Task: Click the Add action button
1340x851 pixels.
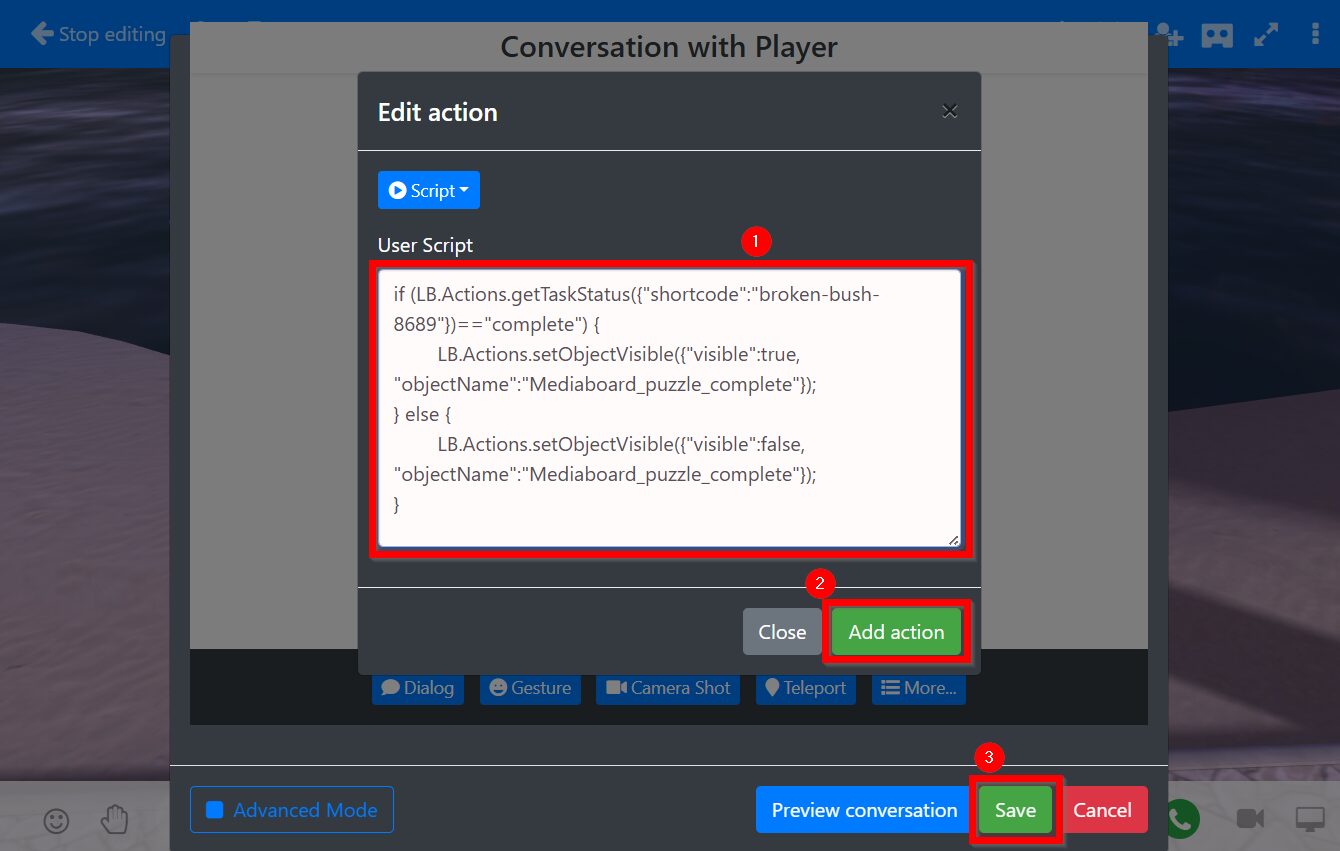Action: (x=896, y=632)
